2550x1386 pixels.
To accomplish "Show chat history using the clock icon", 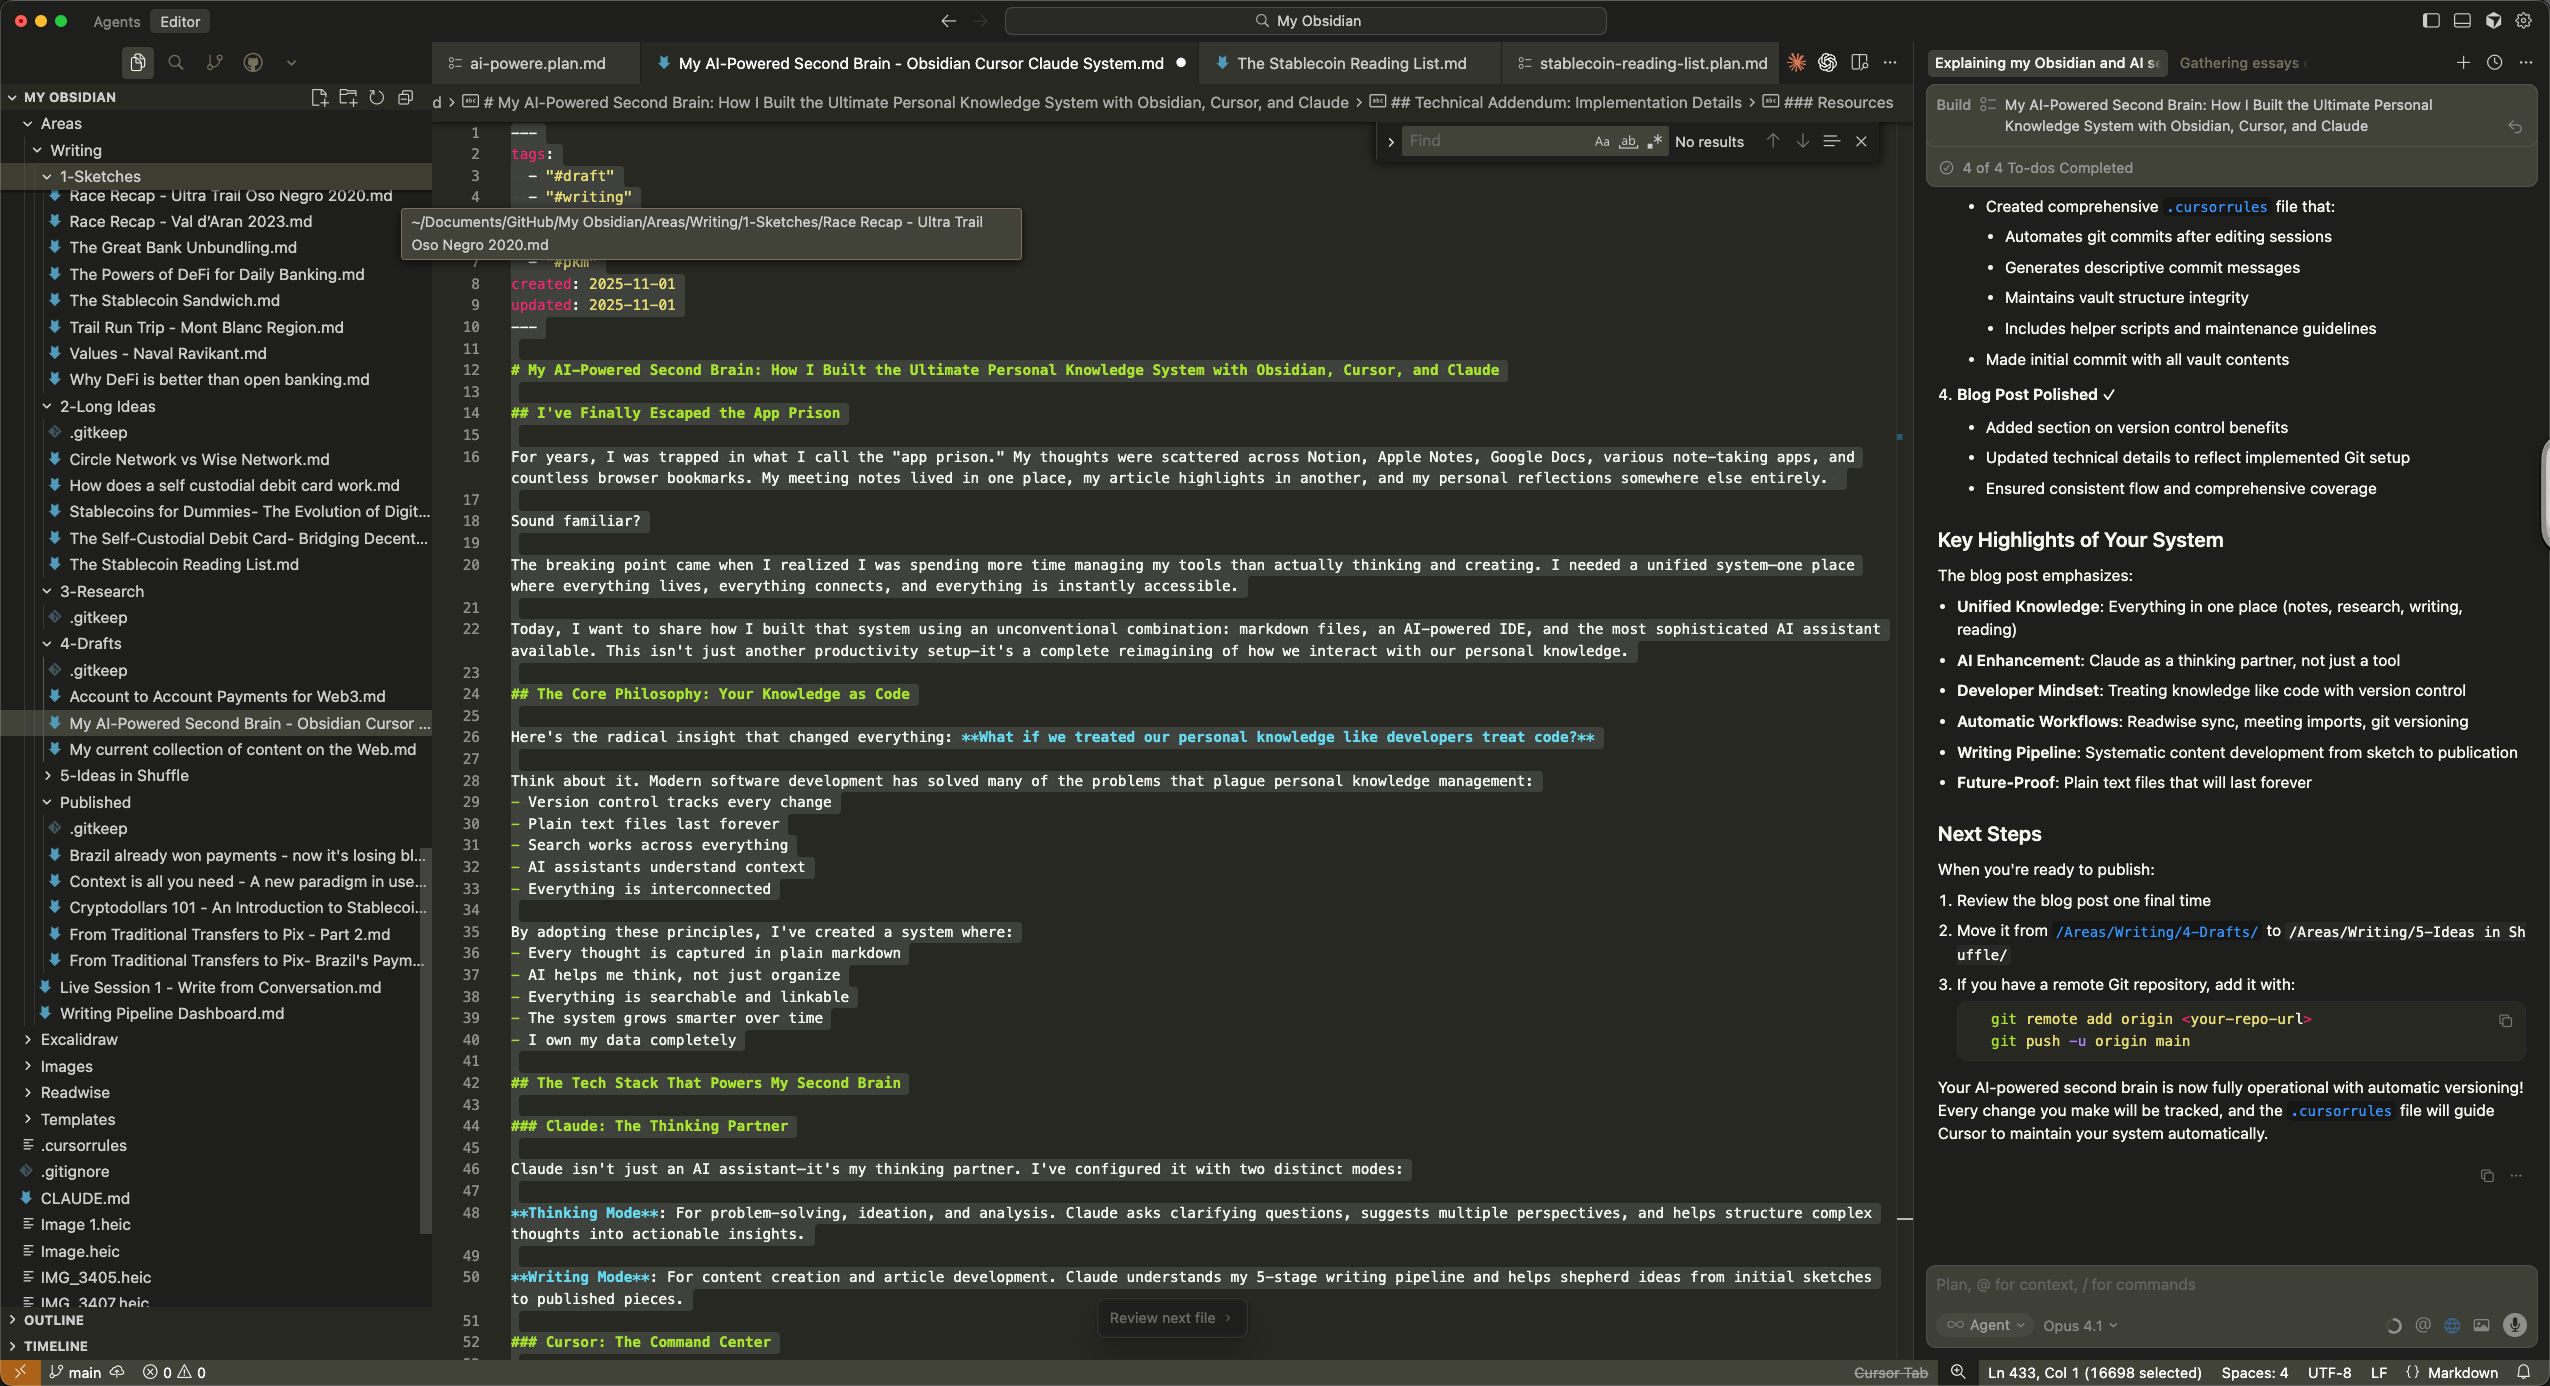I will pos(2494,63).
